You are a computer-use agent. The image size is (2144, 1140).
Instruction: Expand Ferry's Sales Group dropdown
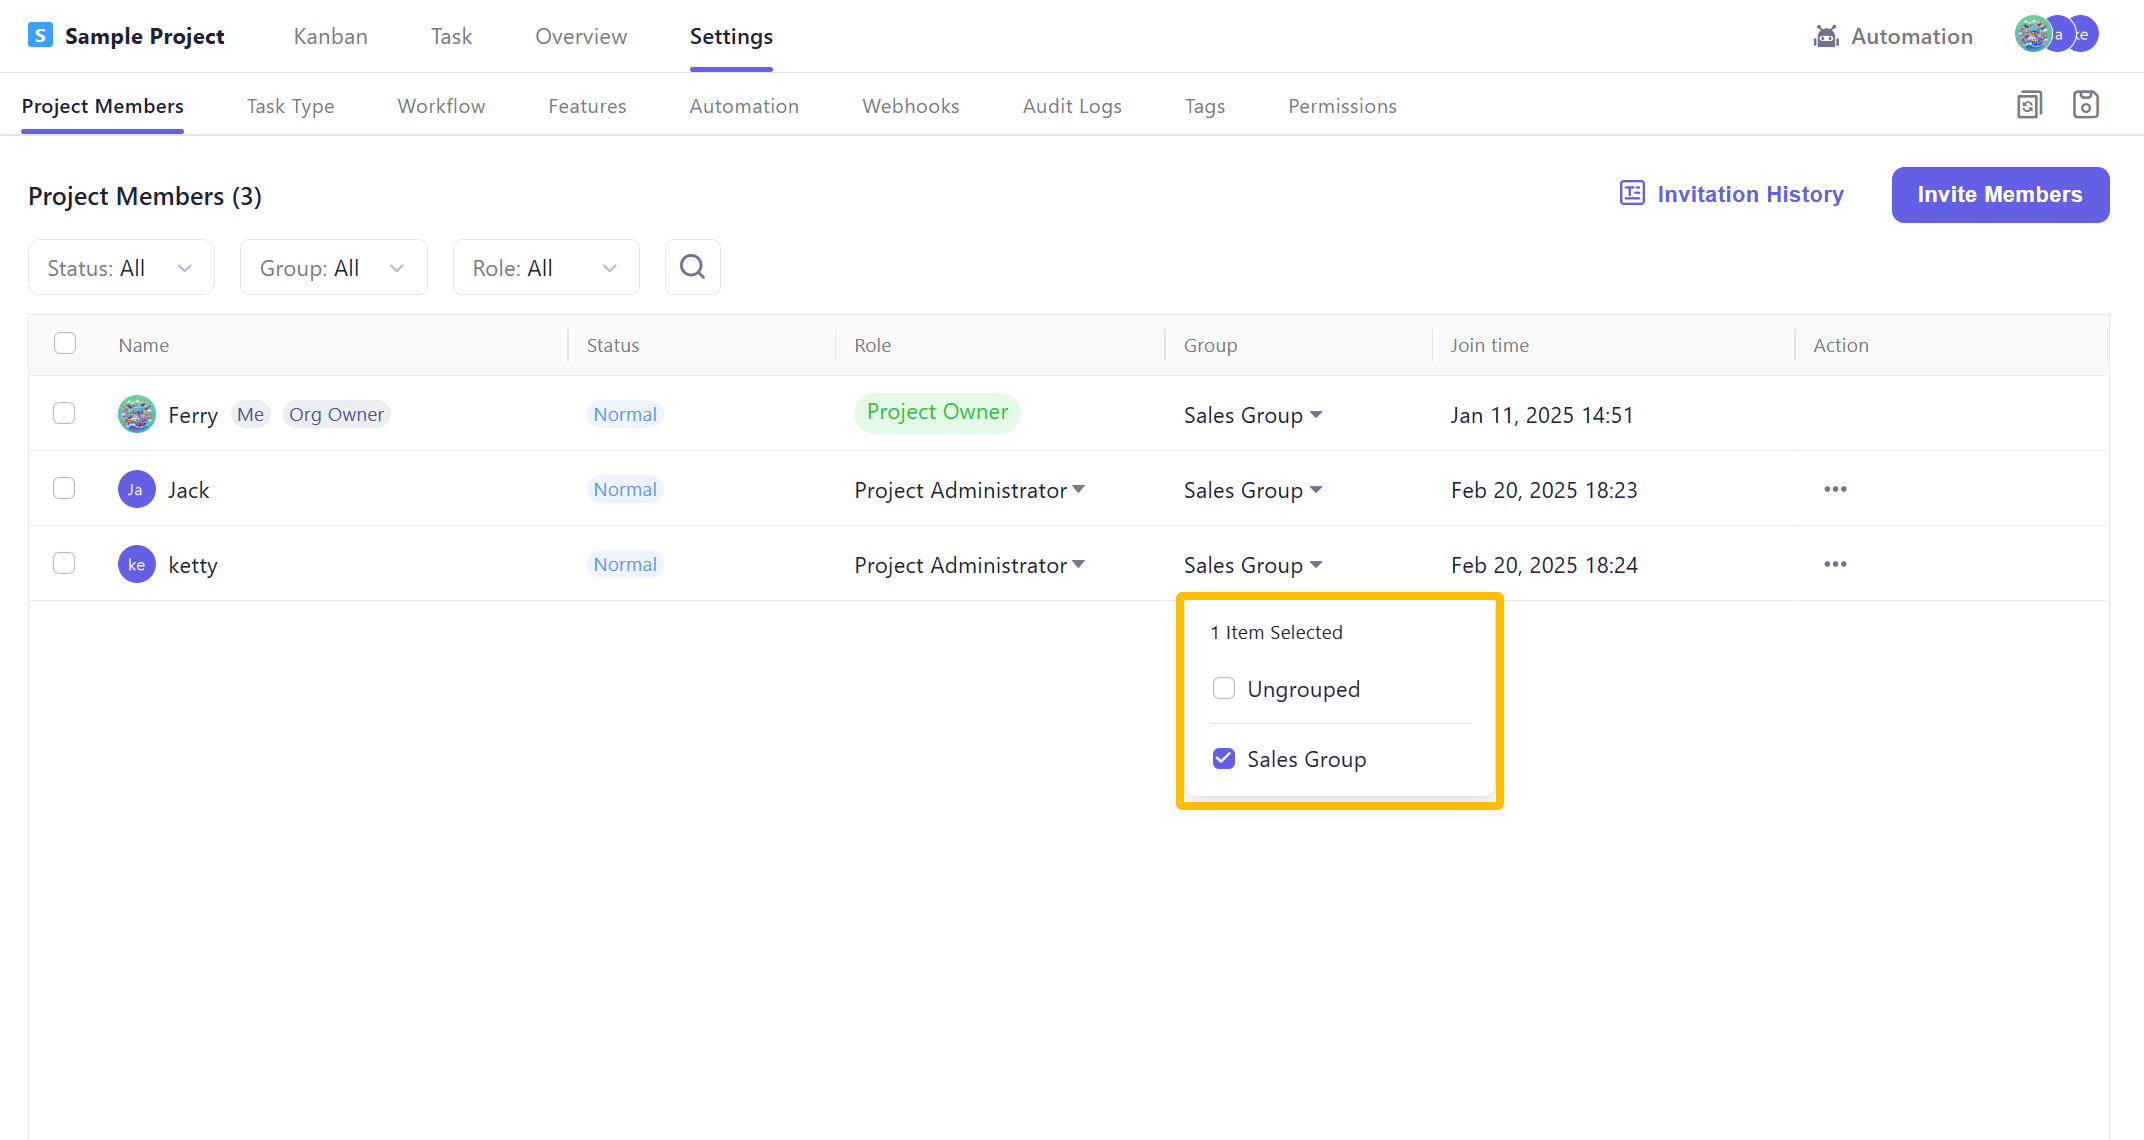pos(1253,415)
